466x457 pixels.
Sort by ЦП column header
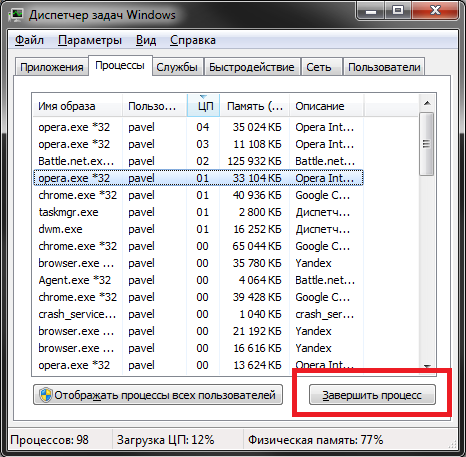(203, 106)
